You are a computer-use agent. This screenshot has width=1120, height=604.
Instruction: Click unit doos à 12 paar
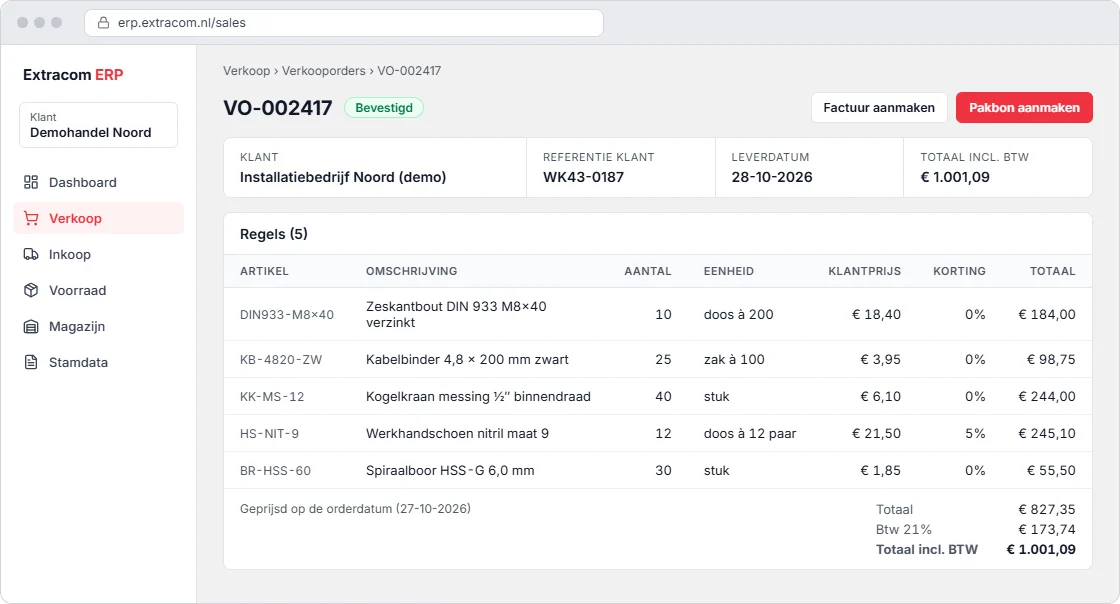[750, 434]
